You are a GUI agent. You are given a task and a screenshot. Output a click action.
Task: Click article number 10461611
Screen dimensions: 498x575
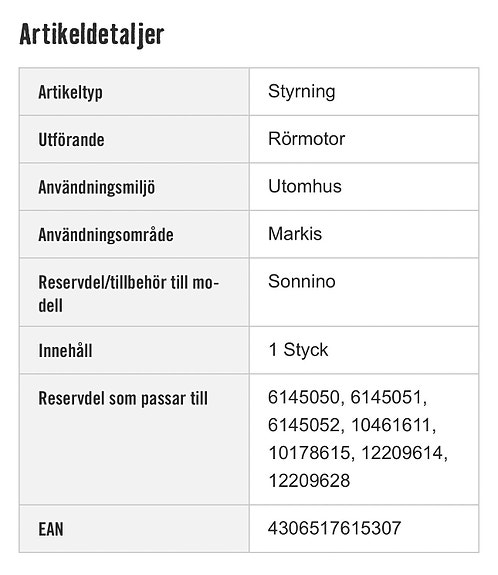tap(391, 425)
